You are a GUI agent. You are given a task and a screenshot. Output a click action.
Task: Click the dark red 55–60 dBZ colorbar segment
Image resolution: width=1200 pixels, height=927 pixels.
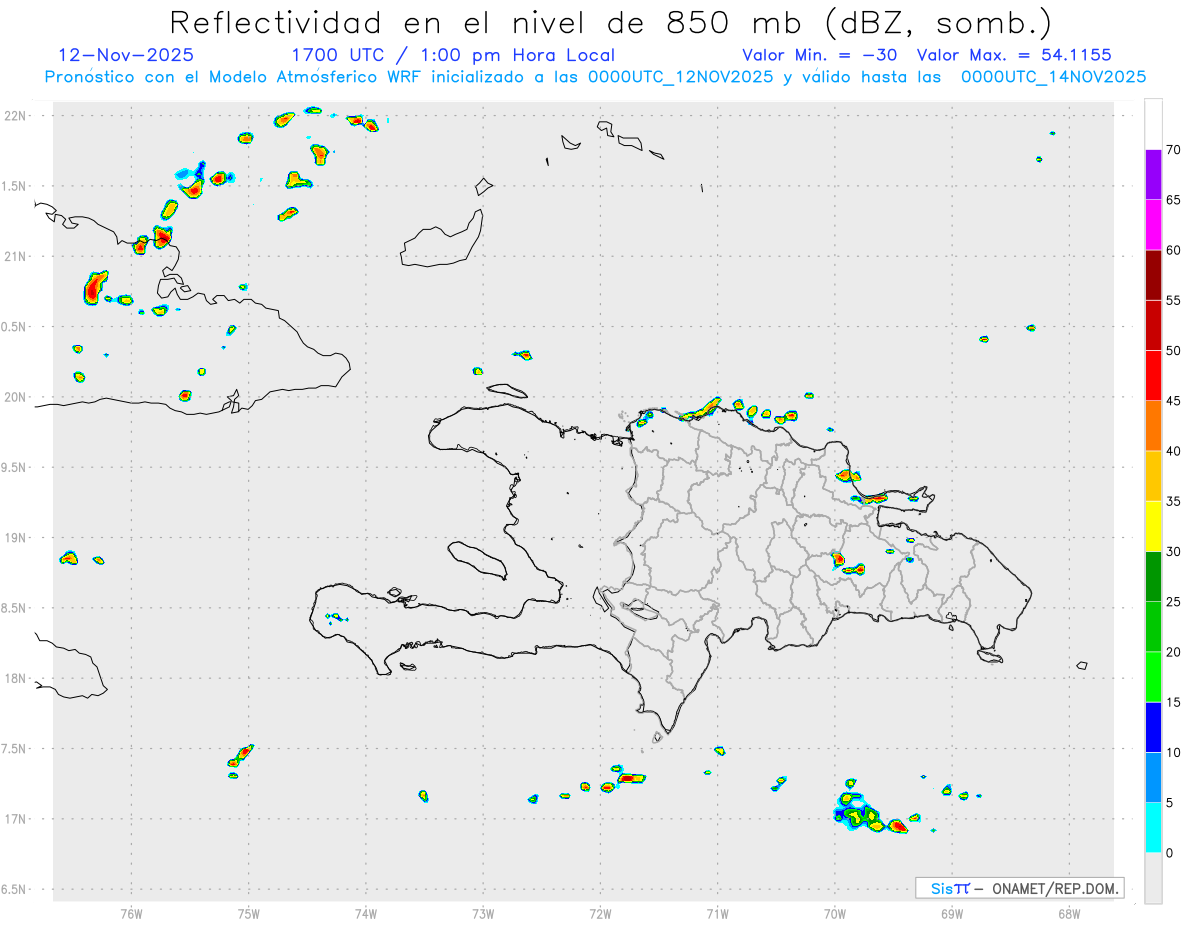[1153, 275]
